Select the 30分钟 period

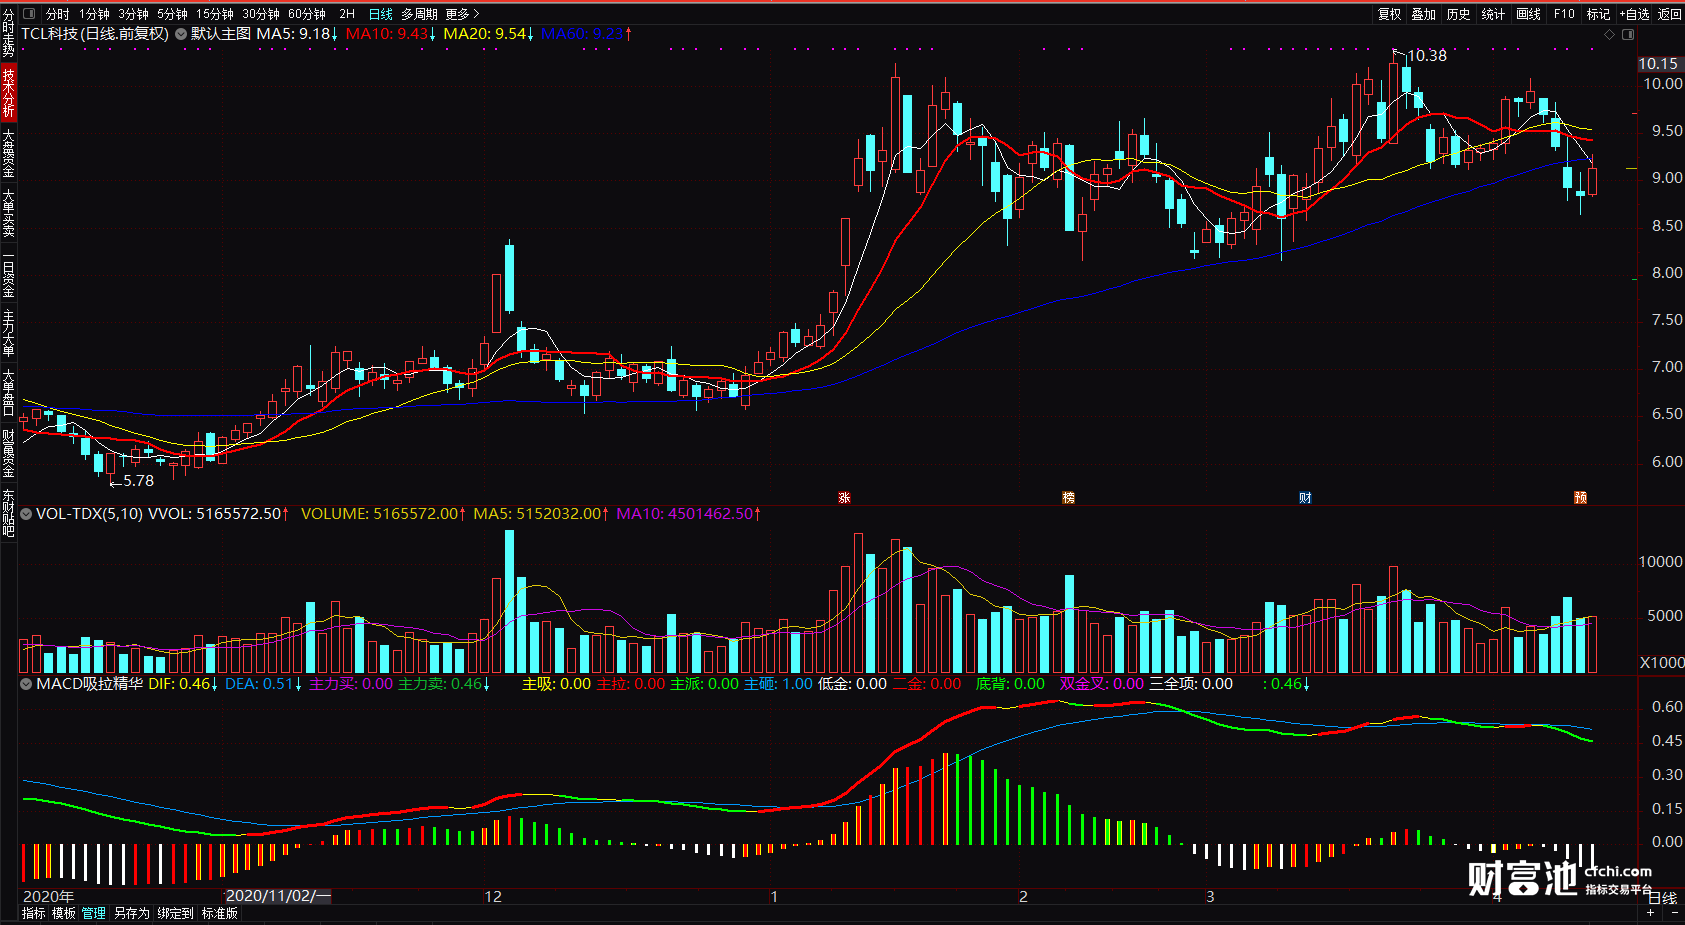(260, 14)
